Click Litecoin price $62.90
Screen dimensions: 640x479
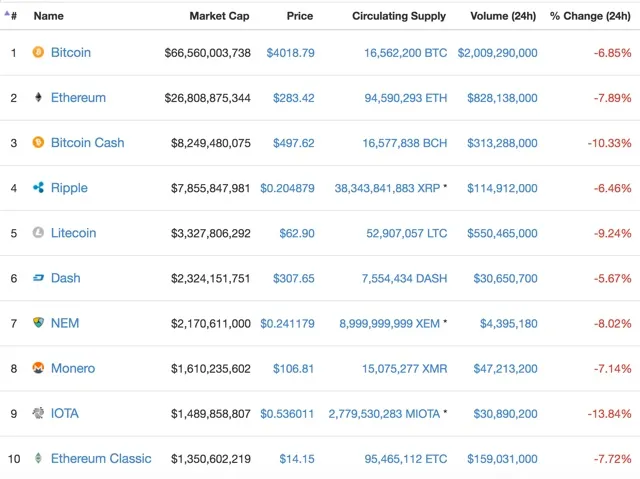[x=297, y=233]
